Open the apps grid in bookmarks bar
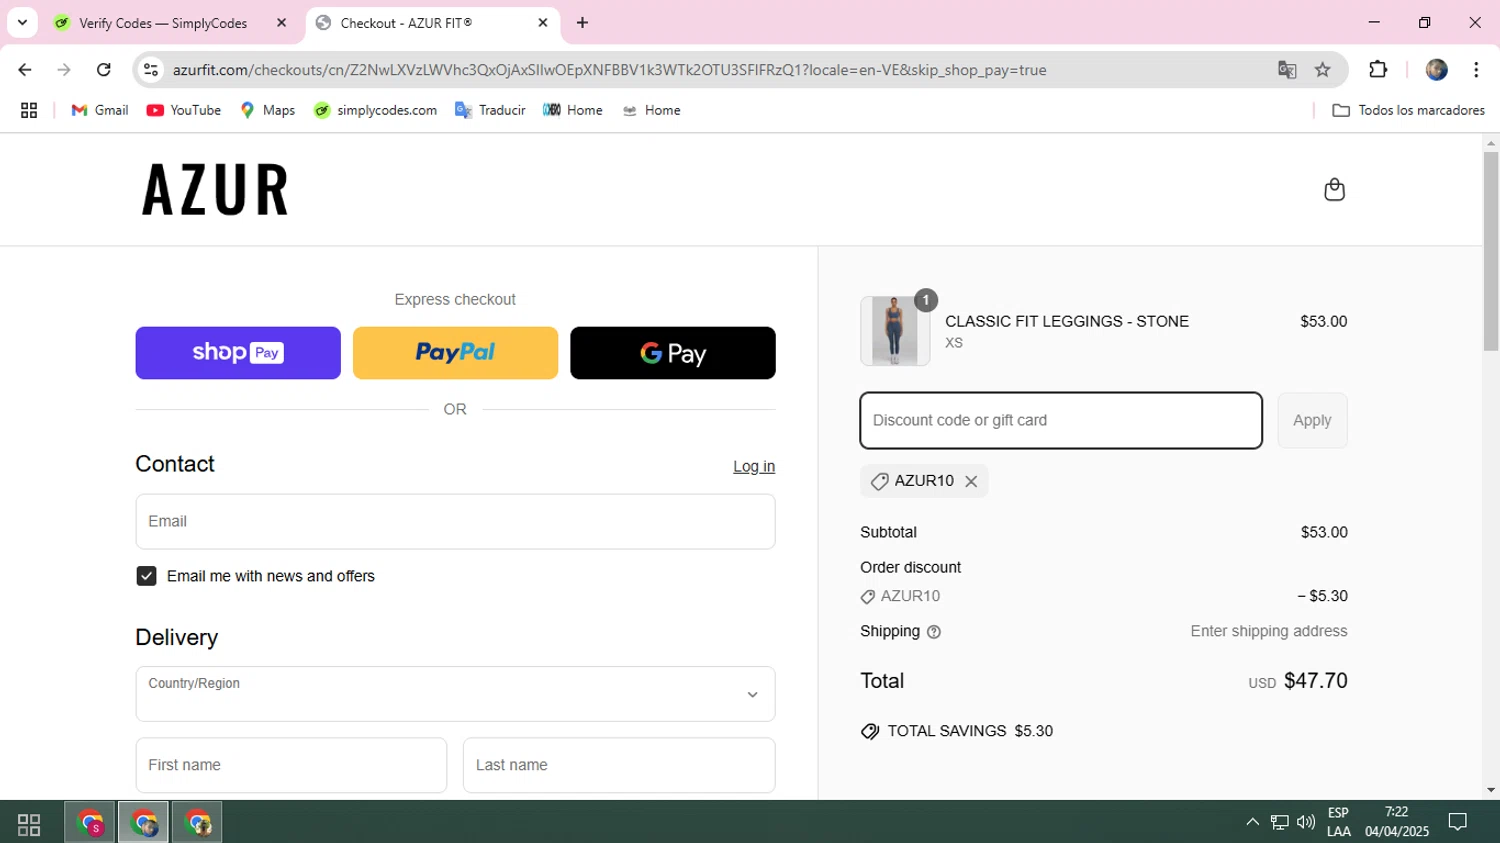This screenshot has height=843, width=1500. pyautogui.click(x=29, y=111)
